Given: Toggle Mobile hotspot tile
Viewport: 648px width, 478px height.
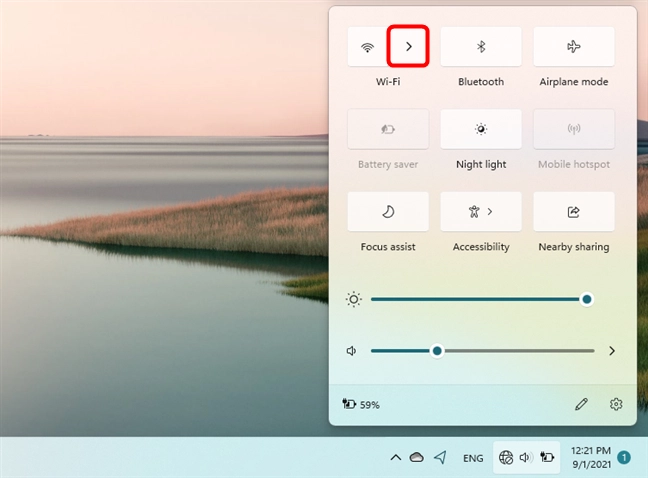Looking at the screenshot, I should click(574, 129).
